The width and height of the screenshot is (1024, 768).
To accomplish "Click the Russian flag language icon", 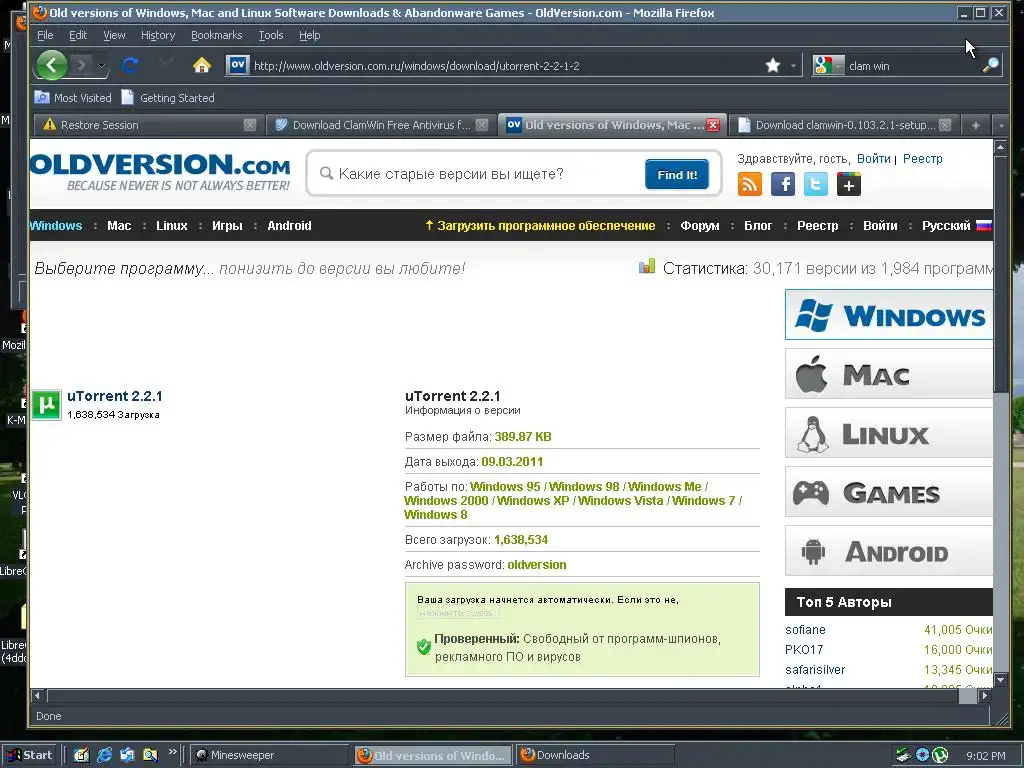I will click(x=984, y=226).
